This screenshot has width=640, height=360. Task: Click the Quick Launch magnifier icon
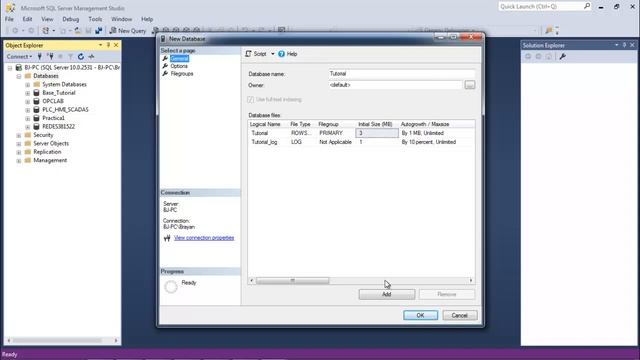coord(587,6)
